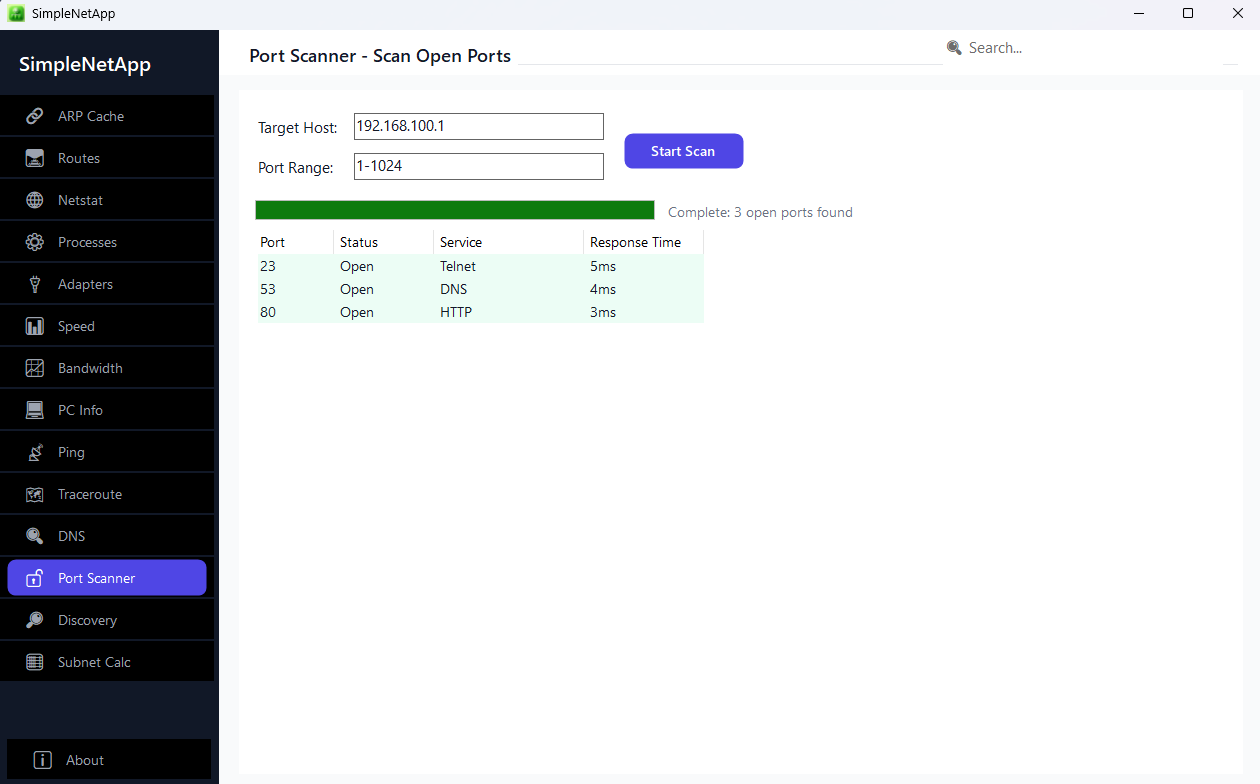Click the Bandwidth graph icon
Screen dimensions: 1260x784
pyautogui.click(x=35, y=368)
